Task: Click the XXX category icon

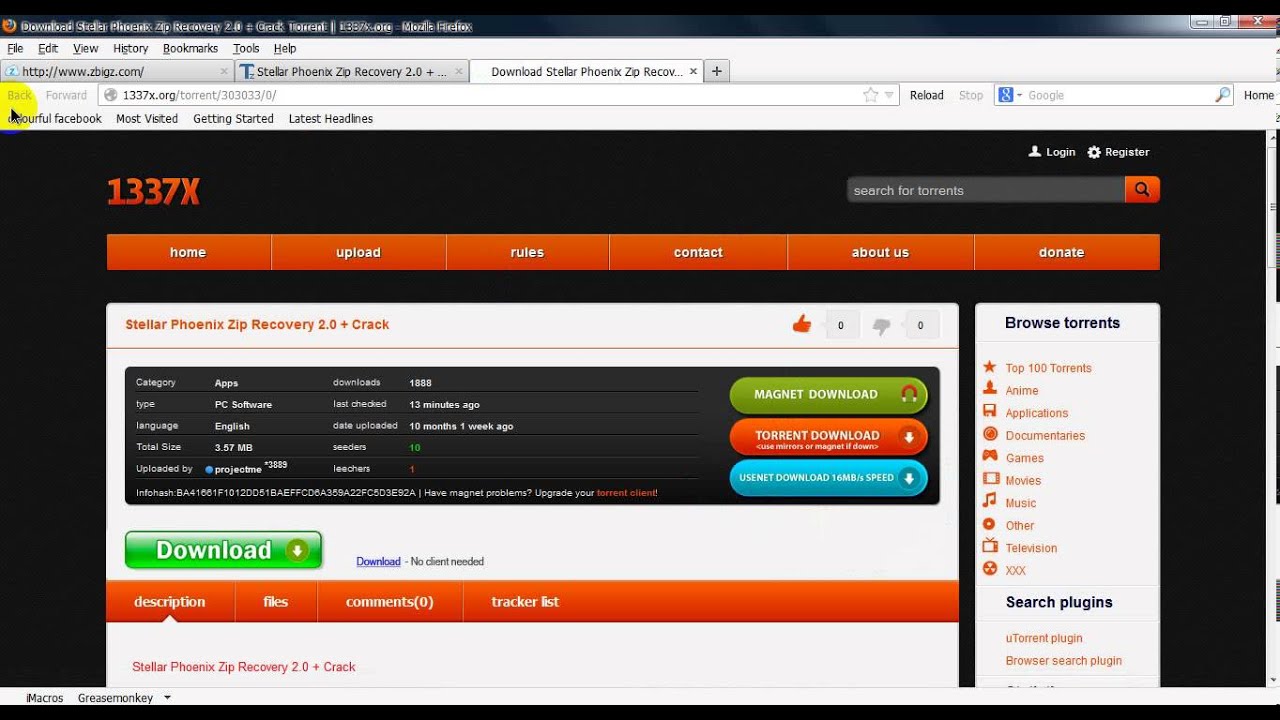Action: coord(989,569)
